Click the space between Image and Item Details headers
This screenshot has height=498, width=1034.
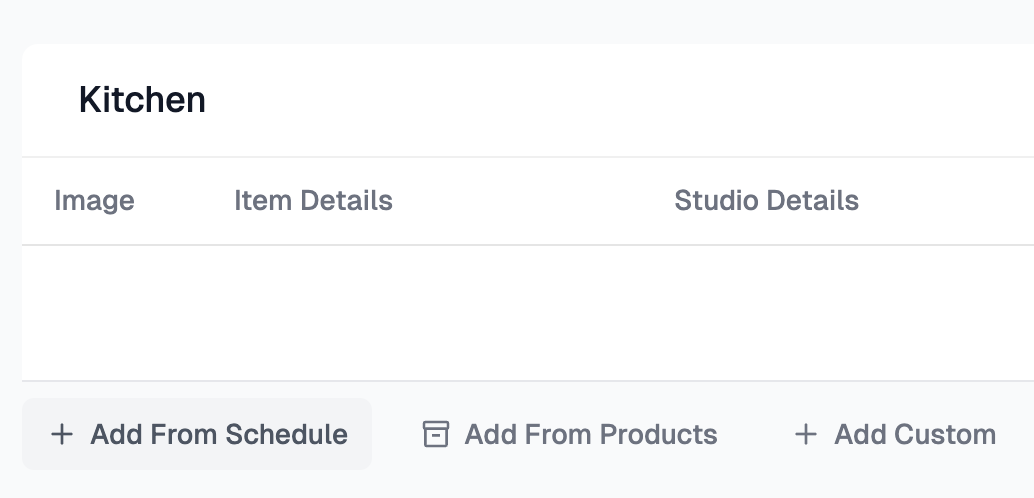(x=185, y=201)
